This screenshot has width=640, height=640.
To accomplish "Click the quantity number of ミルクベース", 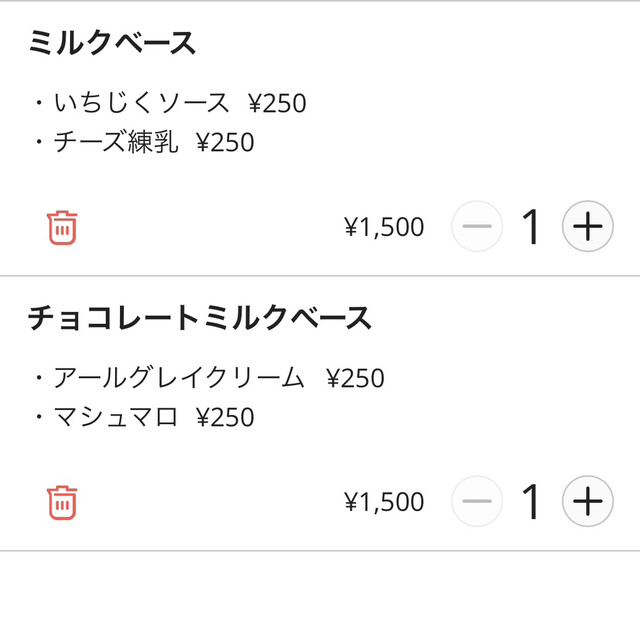I will [x=531, y=227].
